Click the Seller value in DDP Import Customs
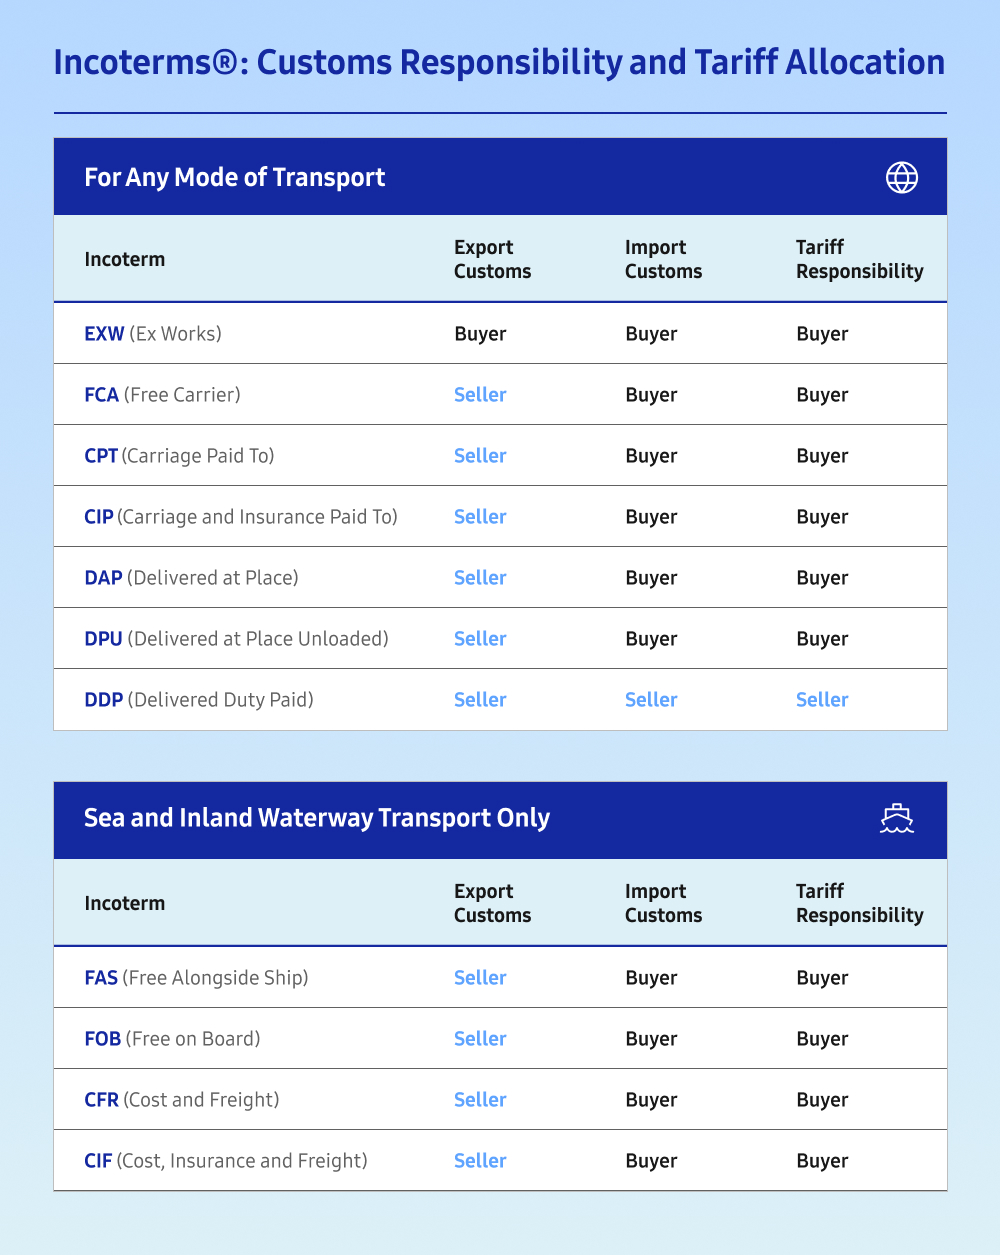Viewport: 1000px width, 1255px height. [x=651, y=700]
